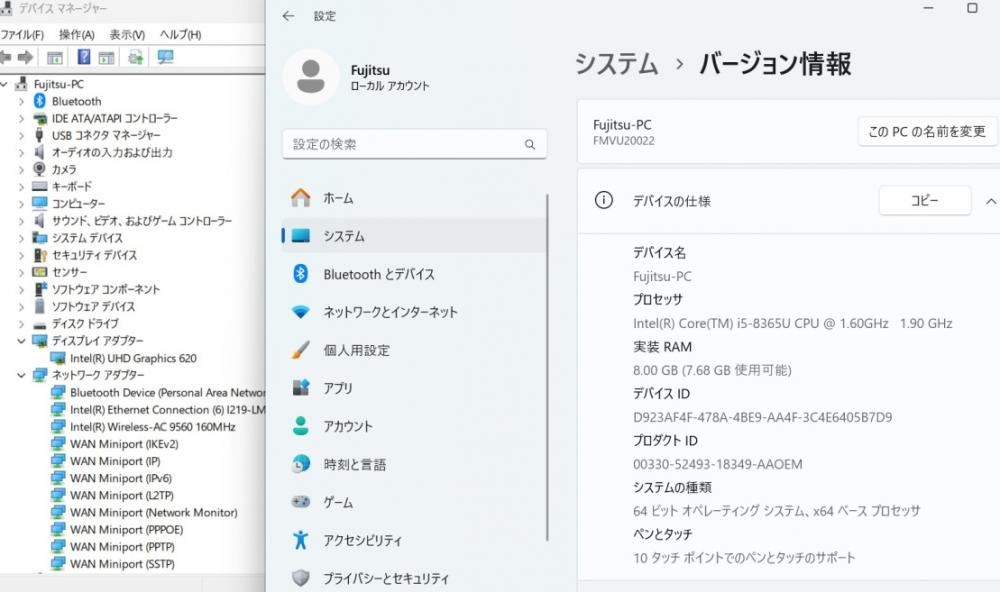The image size is (1000, 592).
Task: Open Bluetooth とデバイス settings page
Action: (414, 274)
